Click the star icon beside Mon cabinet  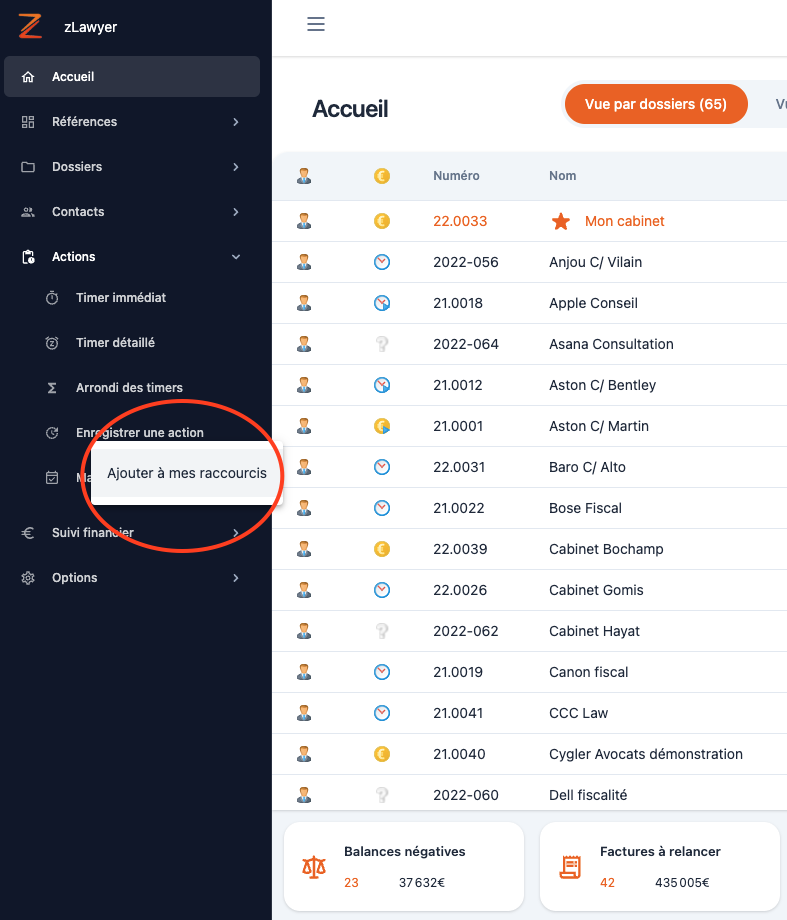tap(561, 221)
